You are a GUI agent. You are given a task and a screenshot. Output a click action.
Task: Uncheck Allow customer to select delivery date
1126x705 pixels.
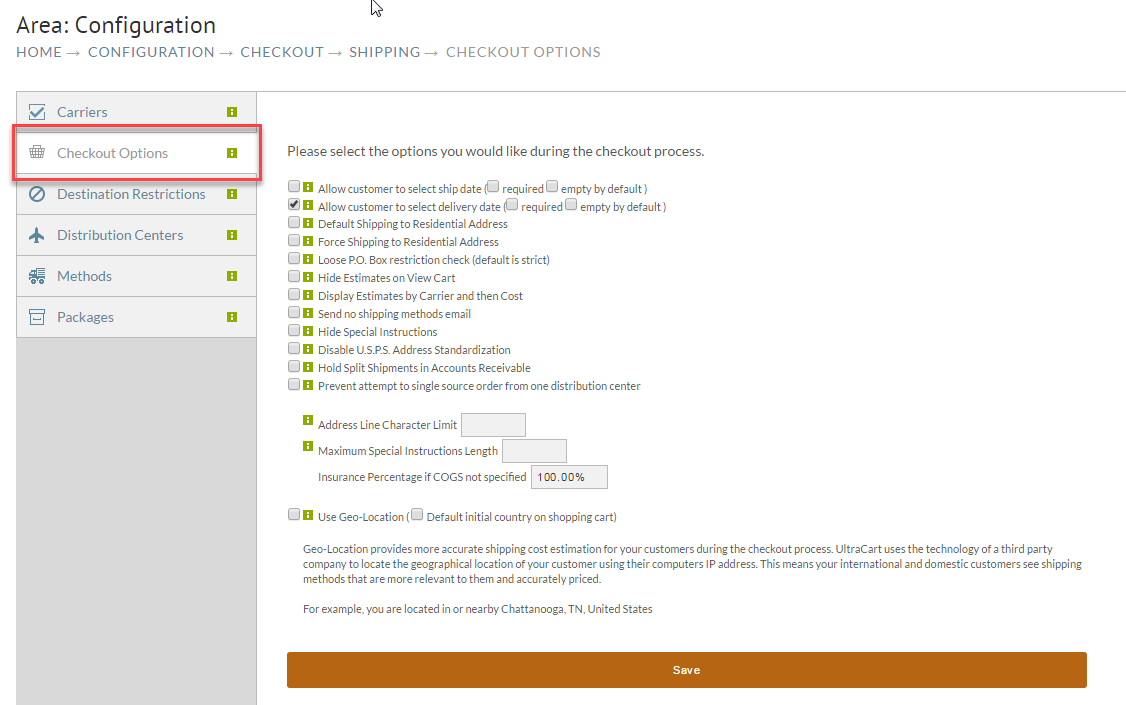[294, 205]
